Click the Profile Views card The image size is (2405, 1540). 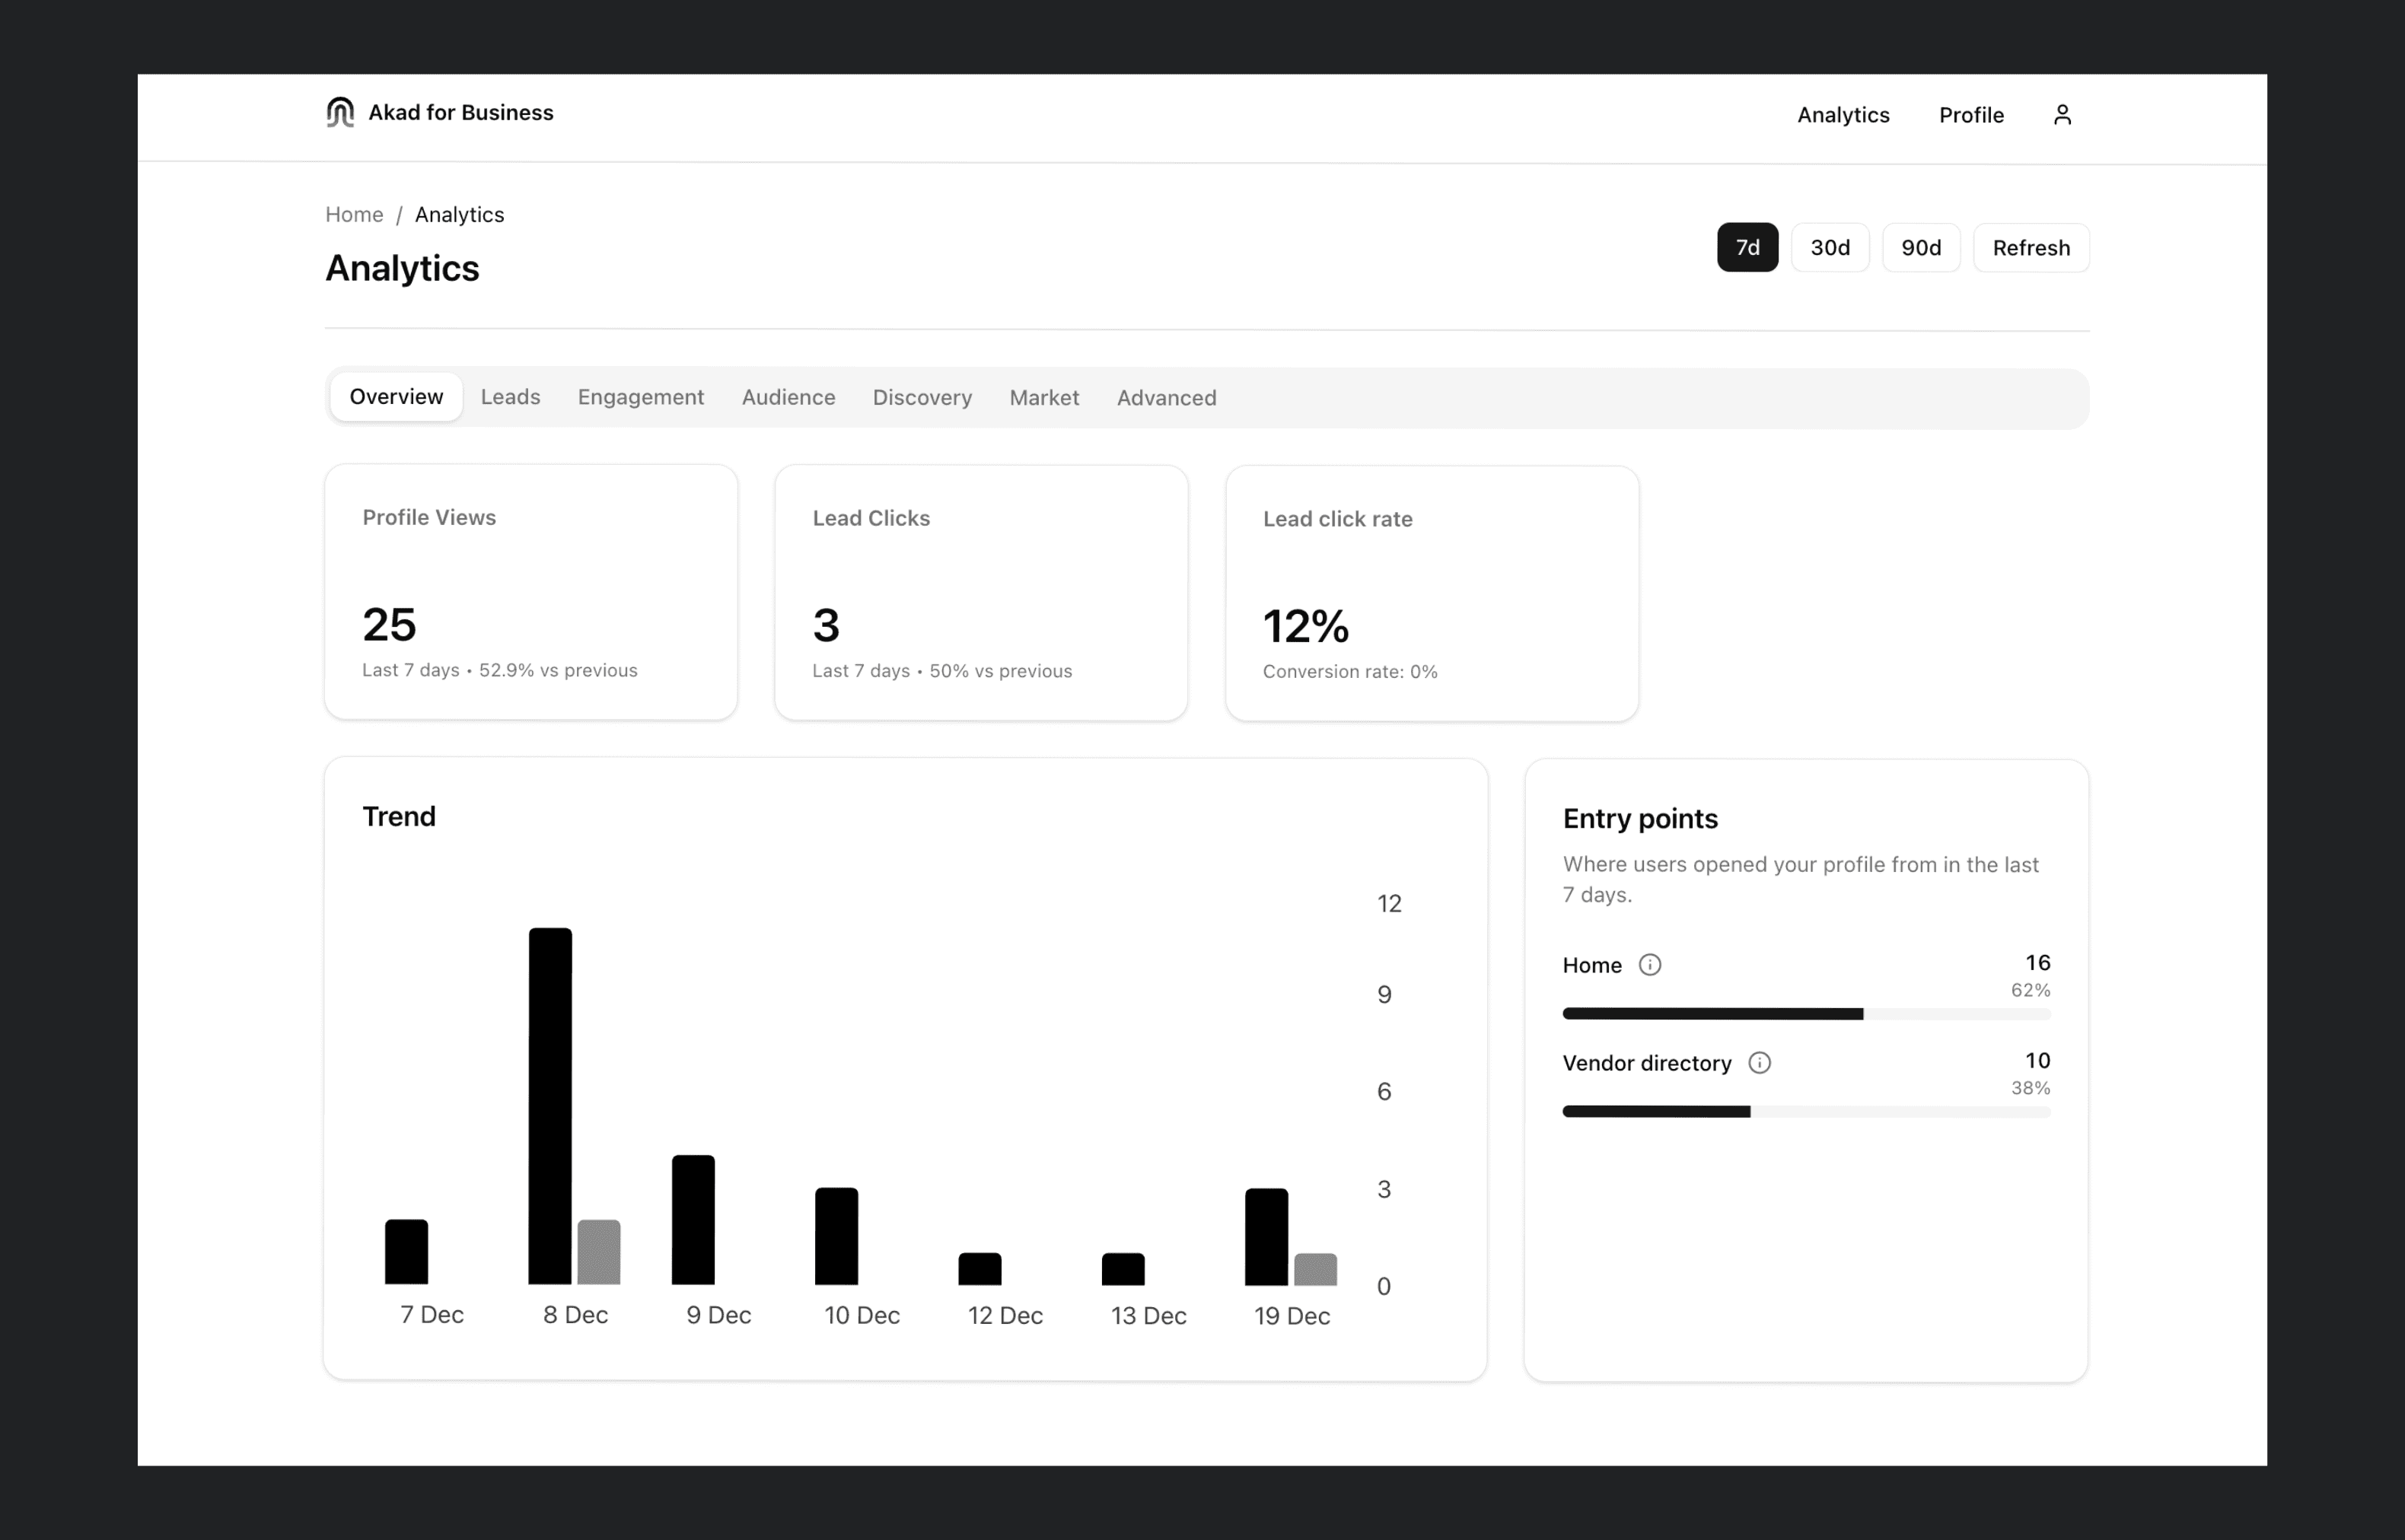530,592
